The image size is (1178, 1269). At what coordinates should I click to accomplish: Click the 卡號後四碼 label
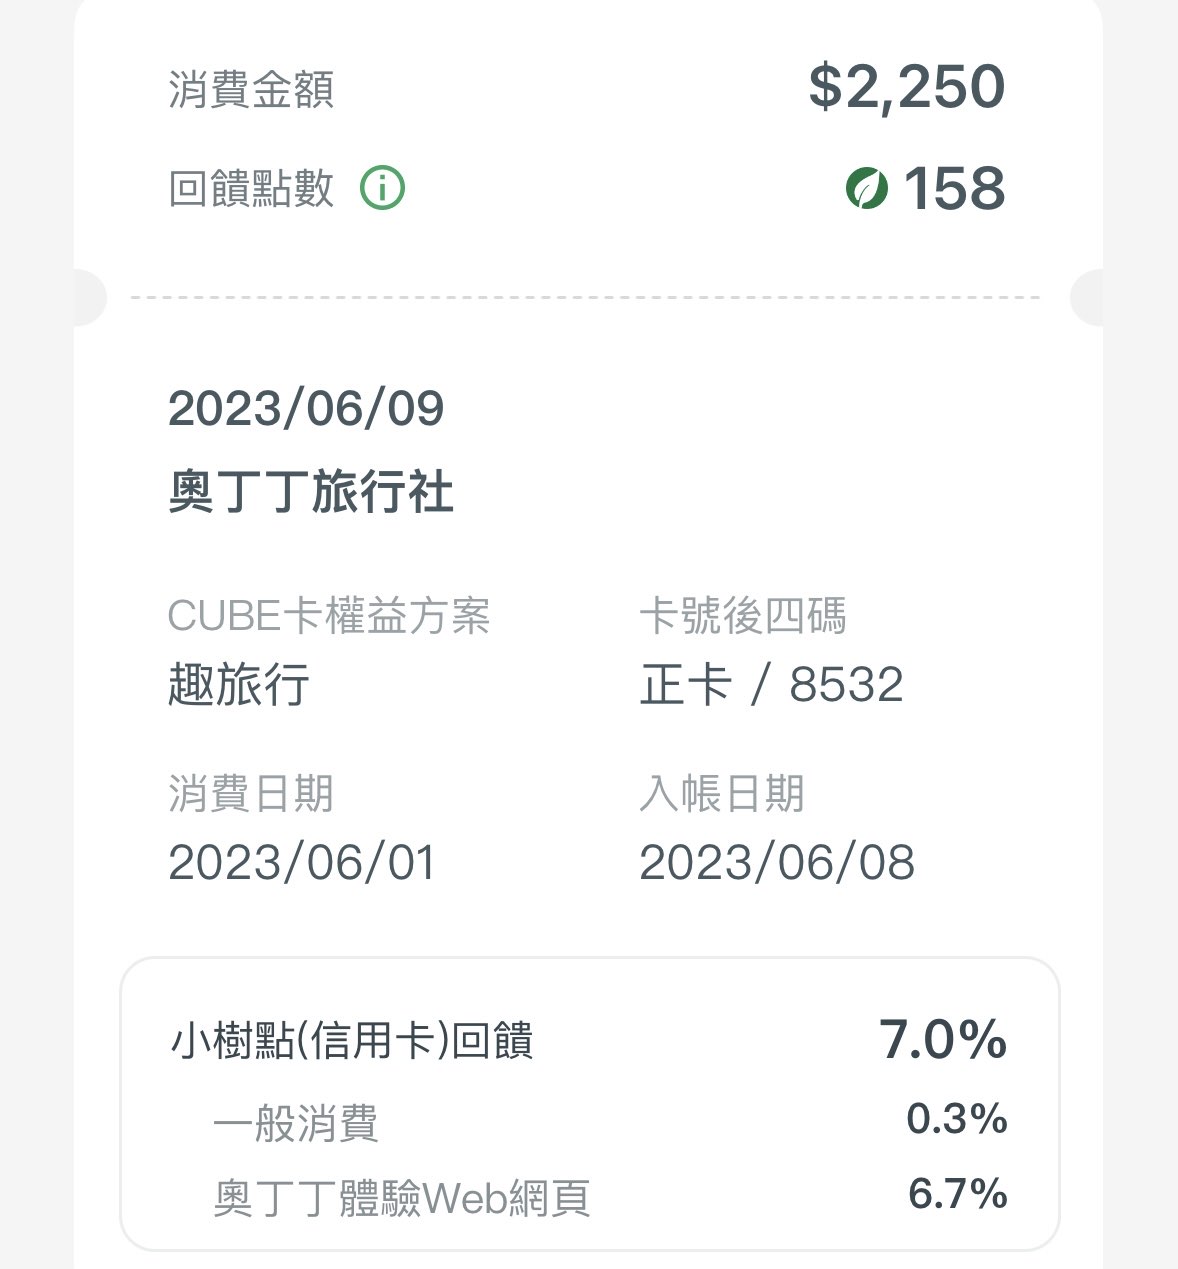coord(743,616)
